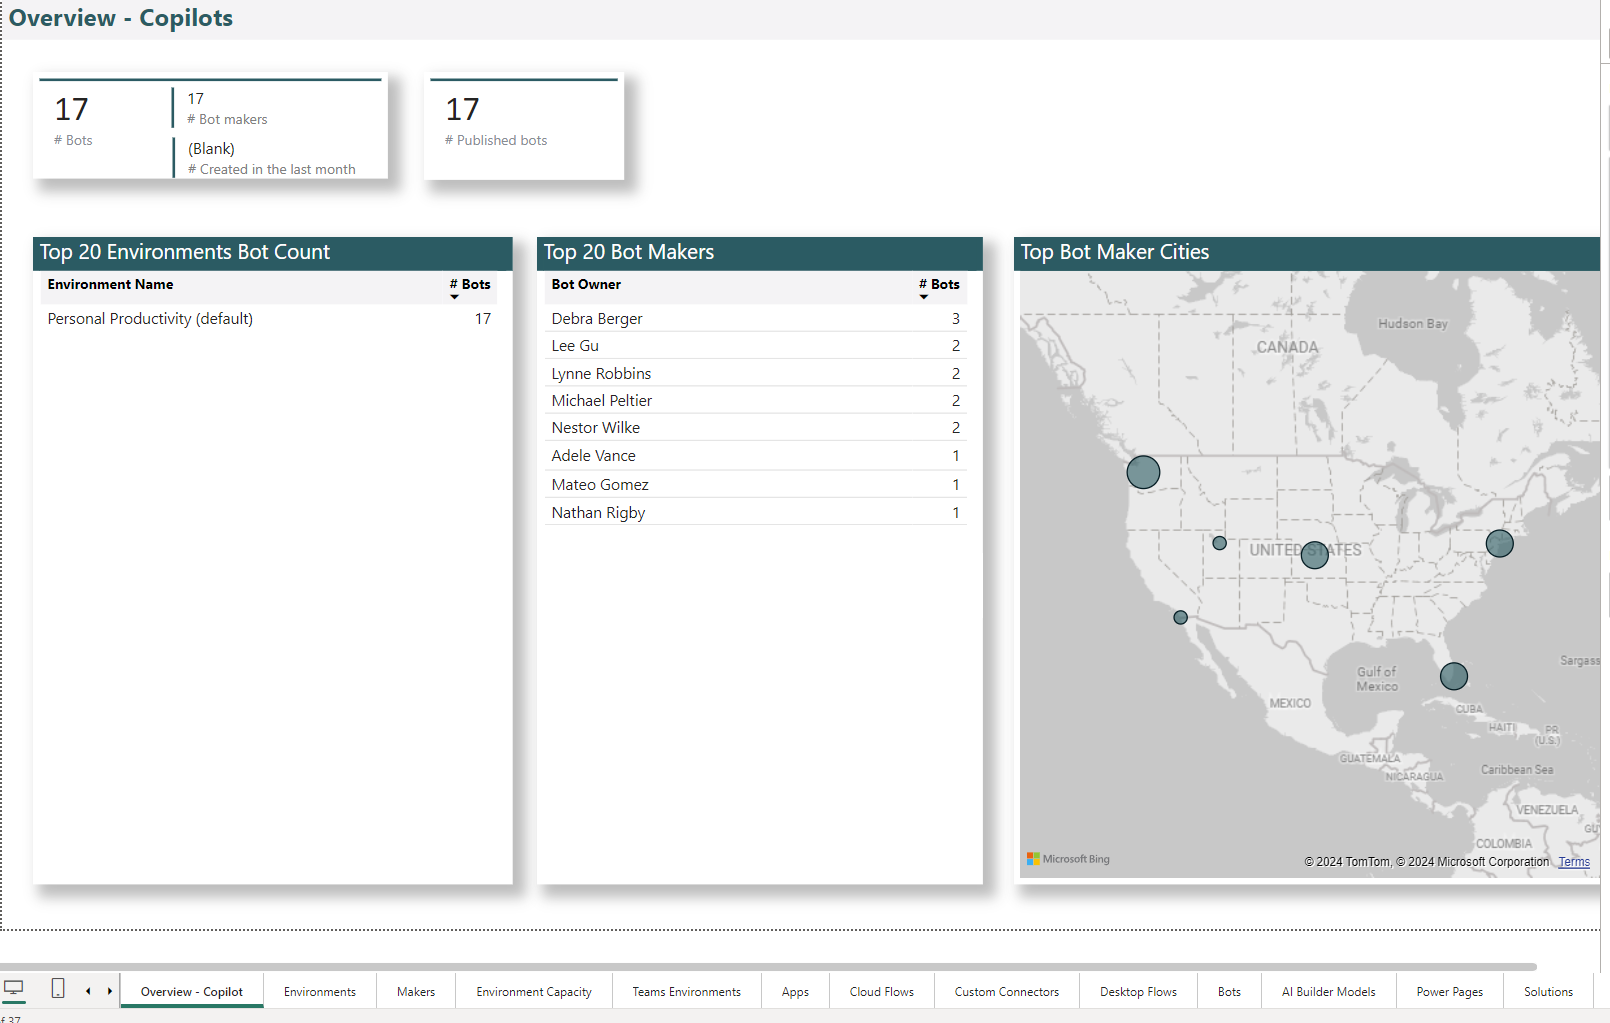Click the Top Bot Maker Cities title
1610x1023 pixels.
coord(1115,252)
